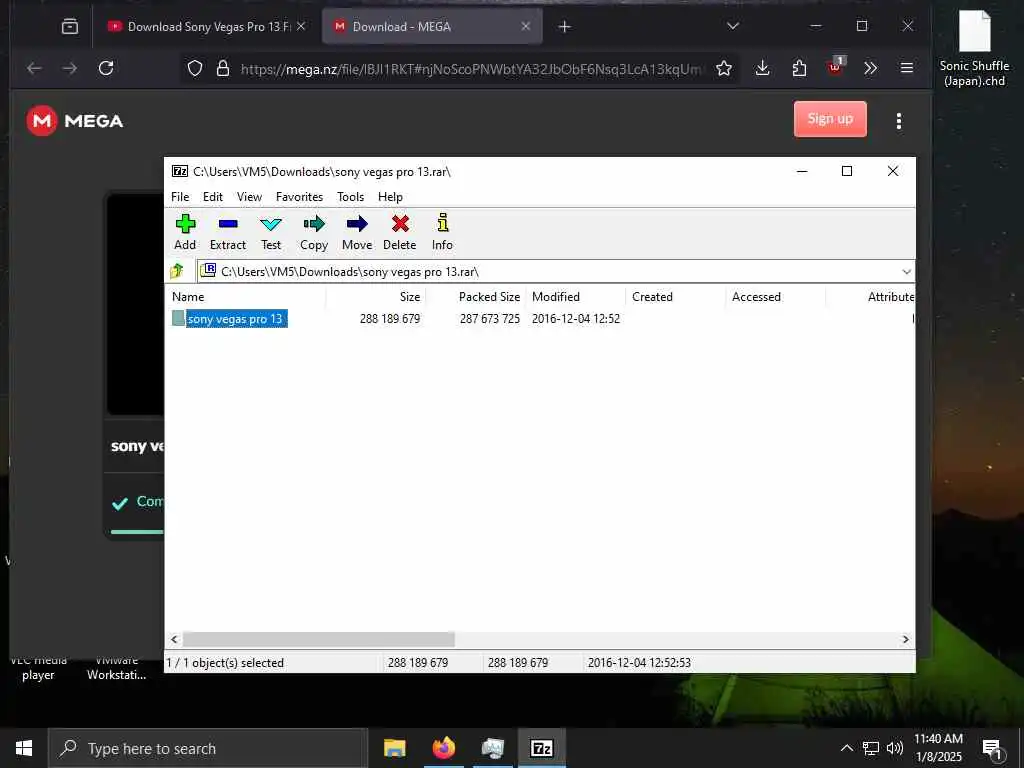This screenshot has height=768, width=1024.
Task: Click the MEGA Sign up button
Action: coord(830,119)
